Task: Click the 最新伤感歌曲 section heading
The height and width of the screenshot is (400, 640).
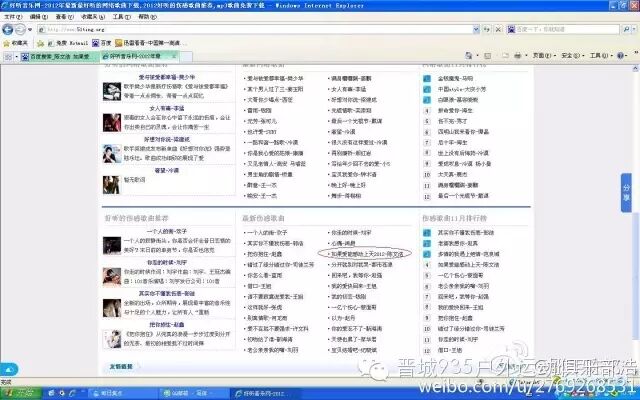Action: pyautogui.click(x=263, y=218)
